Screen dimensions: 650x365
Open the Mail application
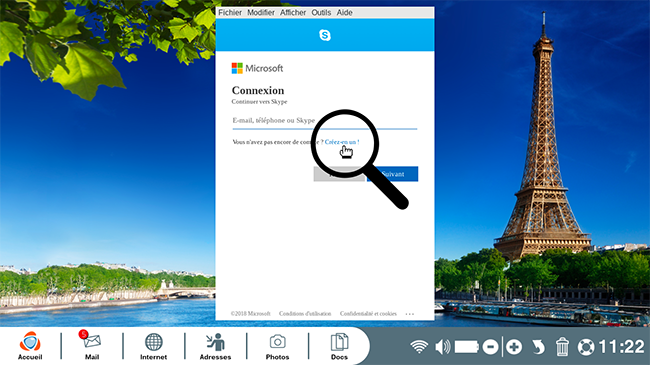point(92,346)
